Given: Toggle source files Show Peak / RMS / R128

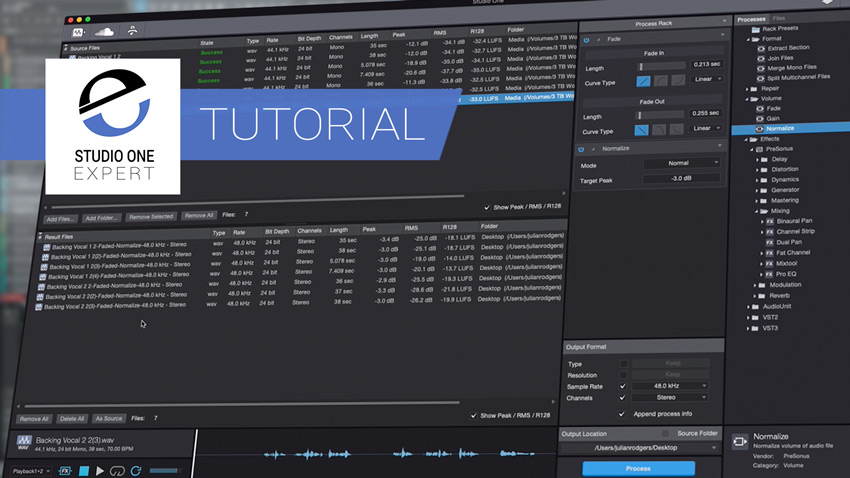Looking at the screenshot, I should pyautogui.click(x=487, y=208).
